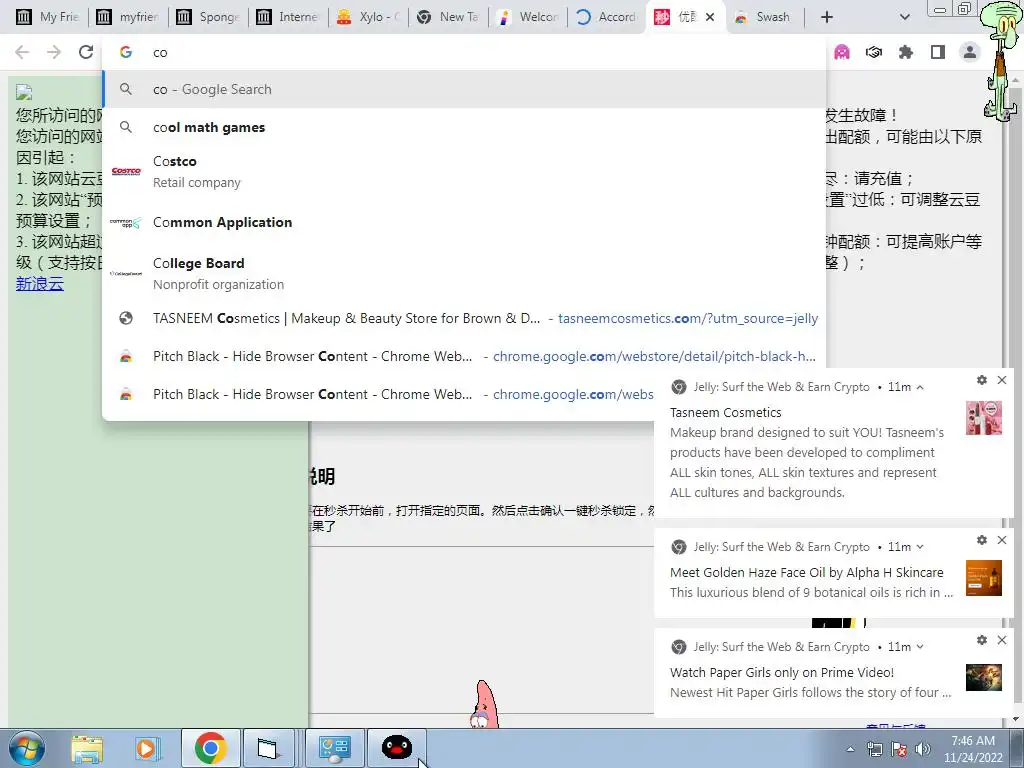Close the active 优酷 tab
This screenshot has height=768, width=1024.
710,17
